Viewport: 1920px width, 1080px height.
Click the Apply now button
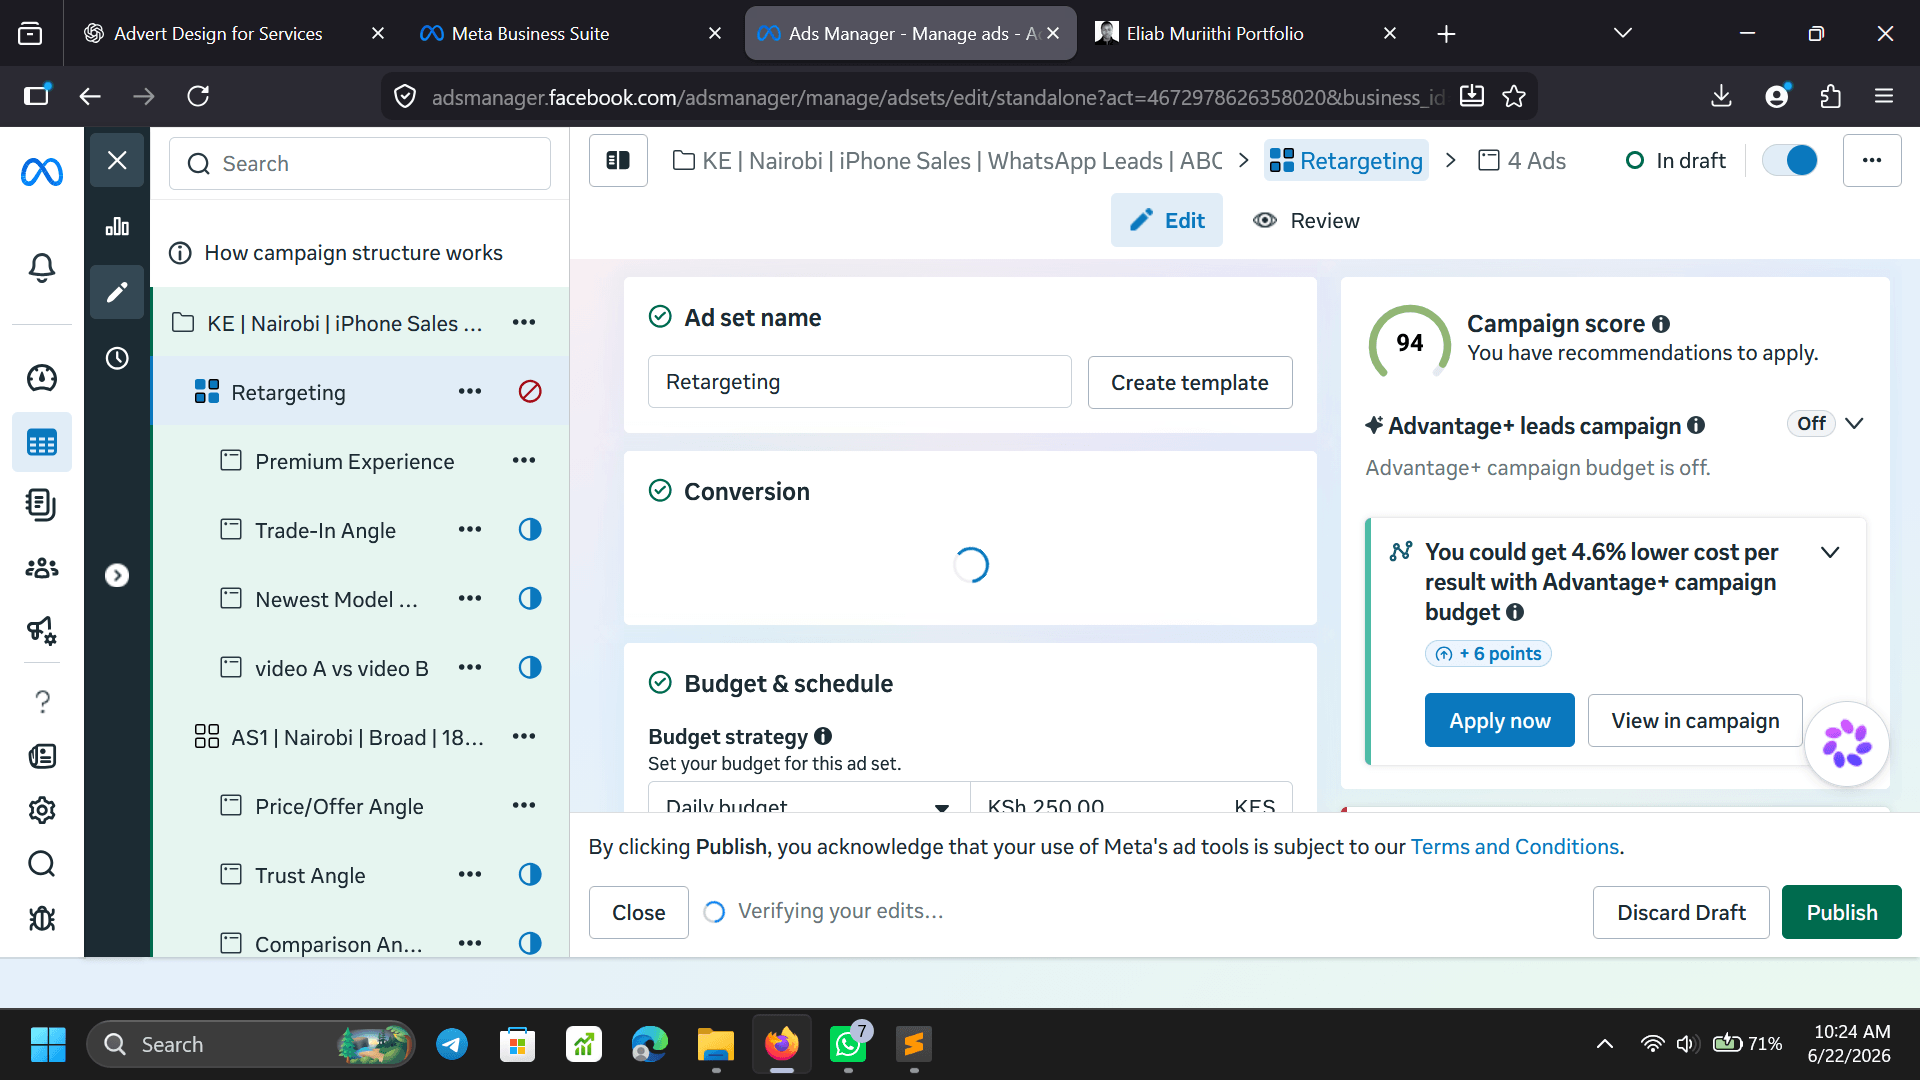[1499, 720]
